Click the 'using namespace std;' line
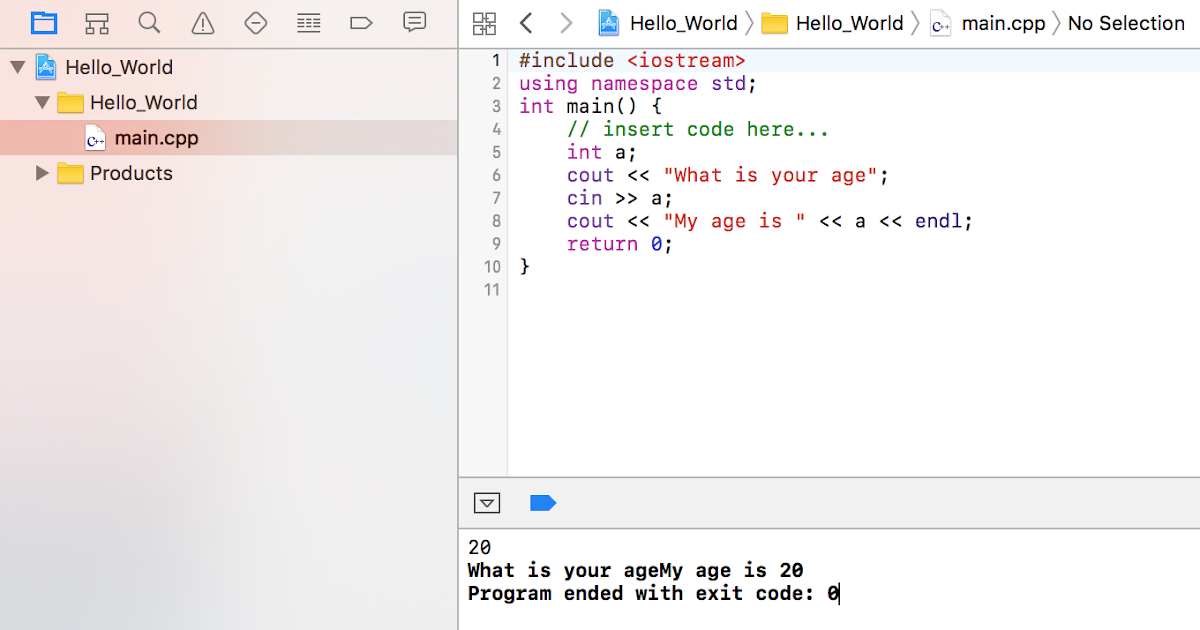1200x630 pixels. coord(638,84)
